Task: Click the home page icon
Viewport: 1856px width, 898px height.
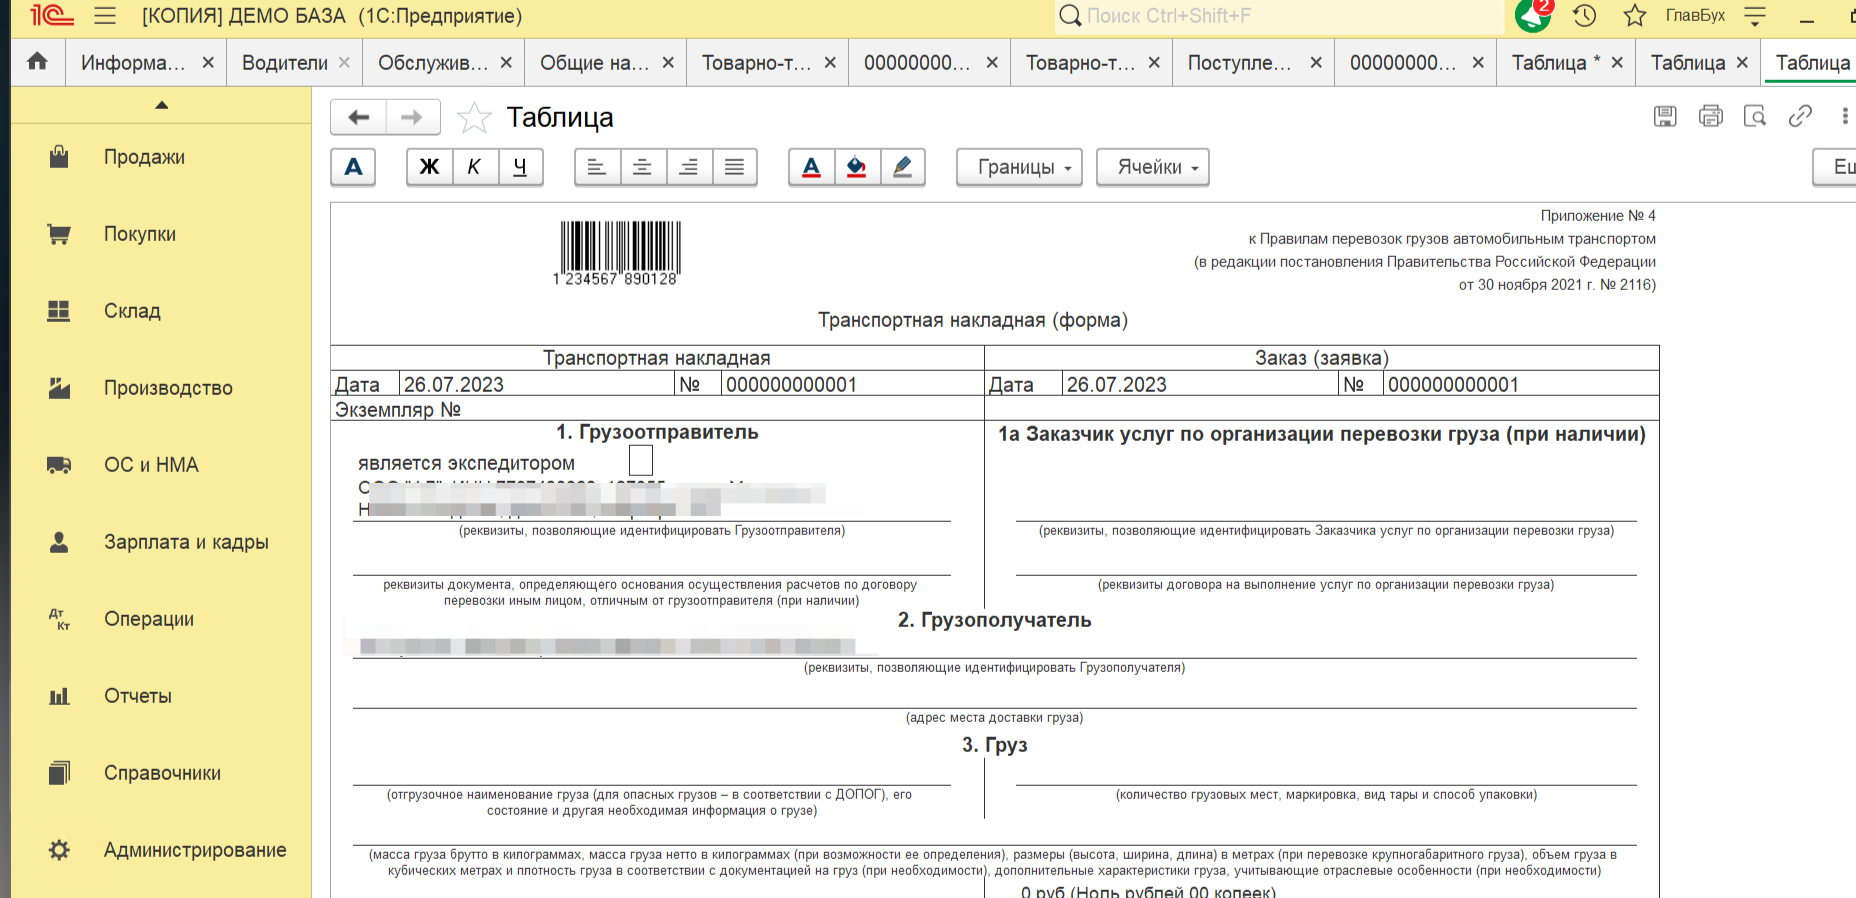Action: click(x=37, y=62)
